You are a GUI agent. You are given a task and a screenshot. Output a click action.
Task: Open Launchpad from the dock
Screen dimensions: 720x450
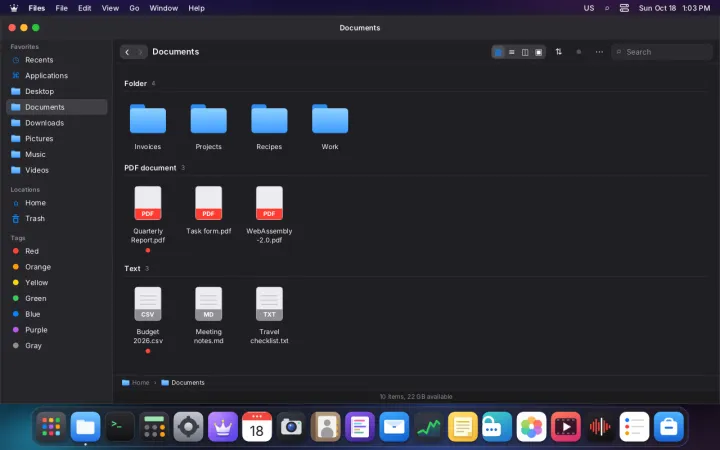(x=51, y=427)
